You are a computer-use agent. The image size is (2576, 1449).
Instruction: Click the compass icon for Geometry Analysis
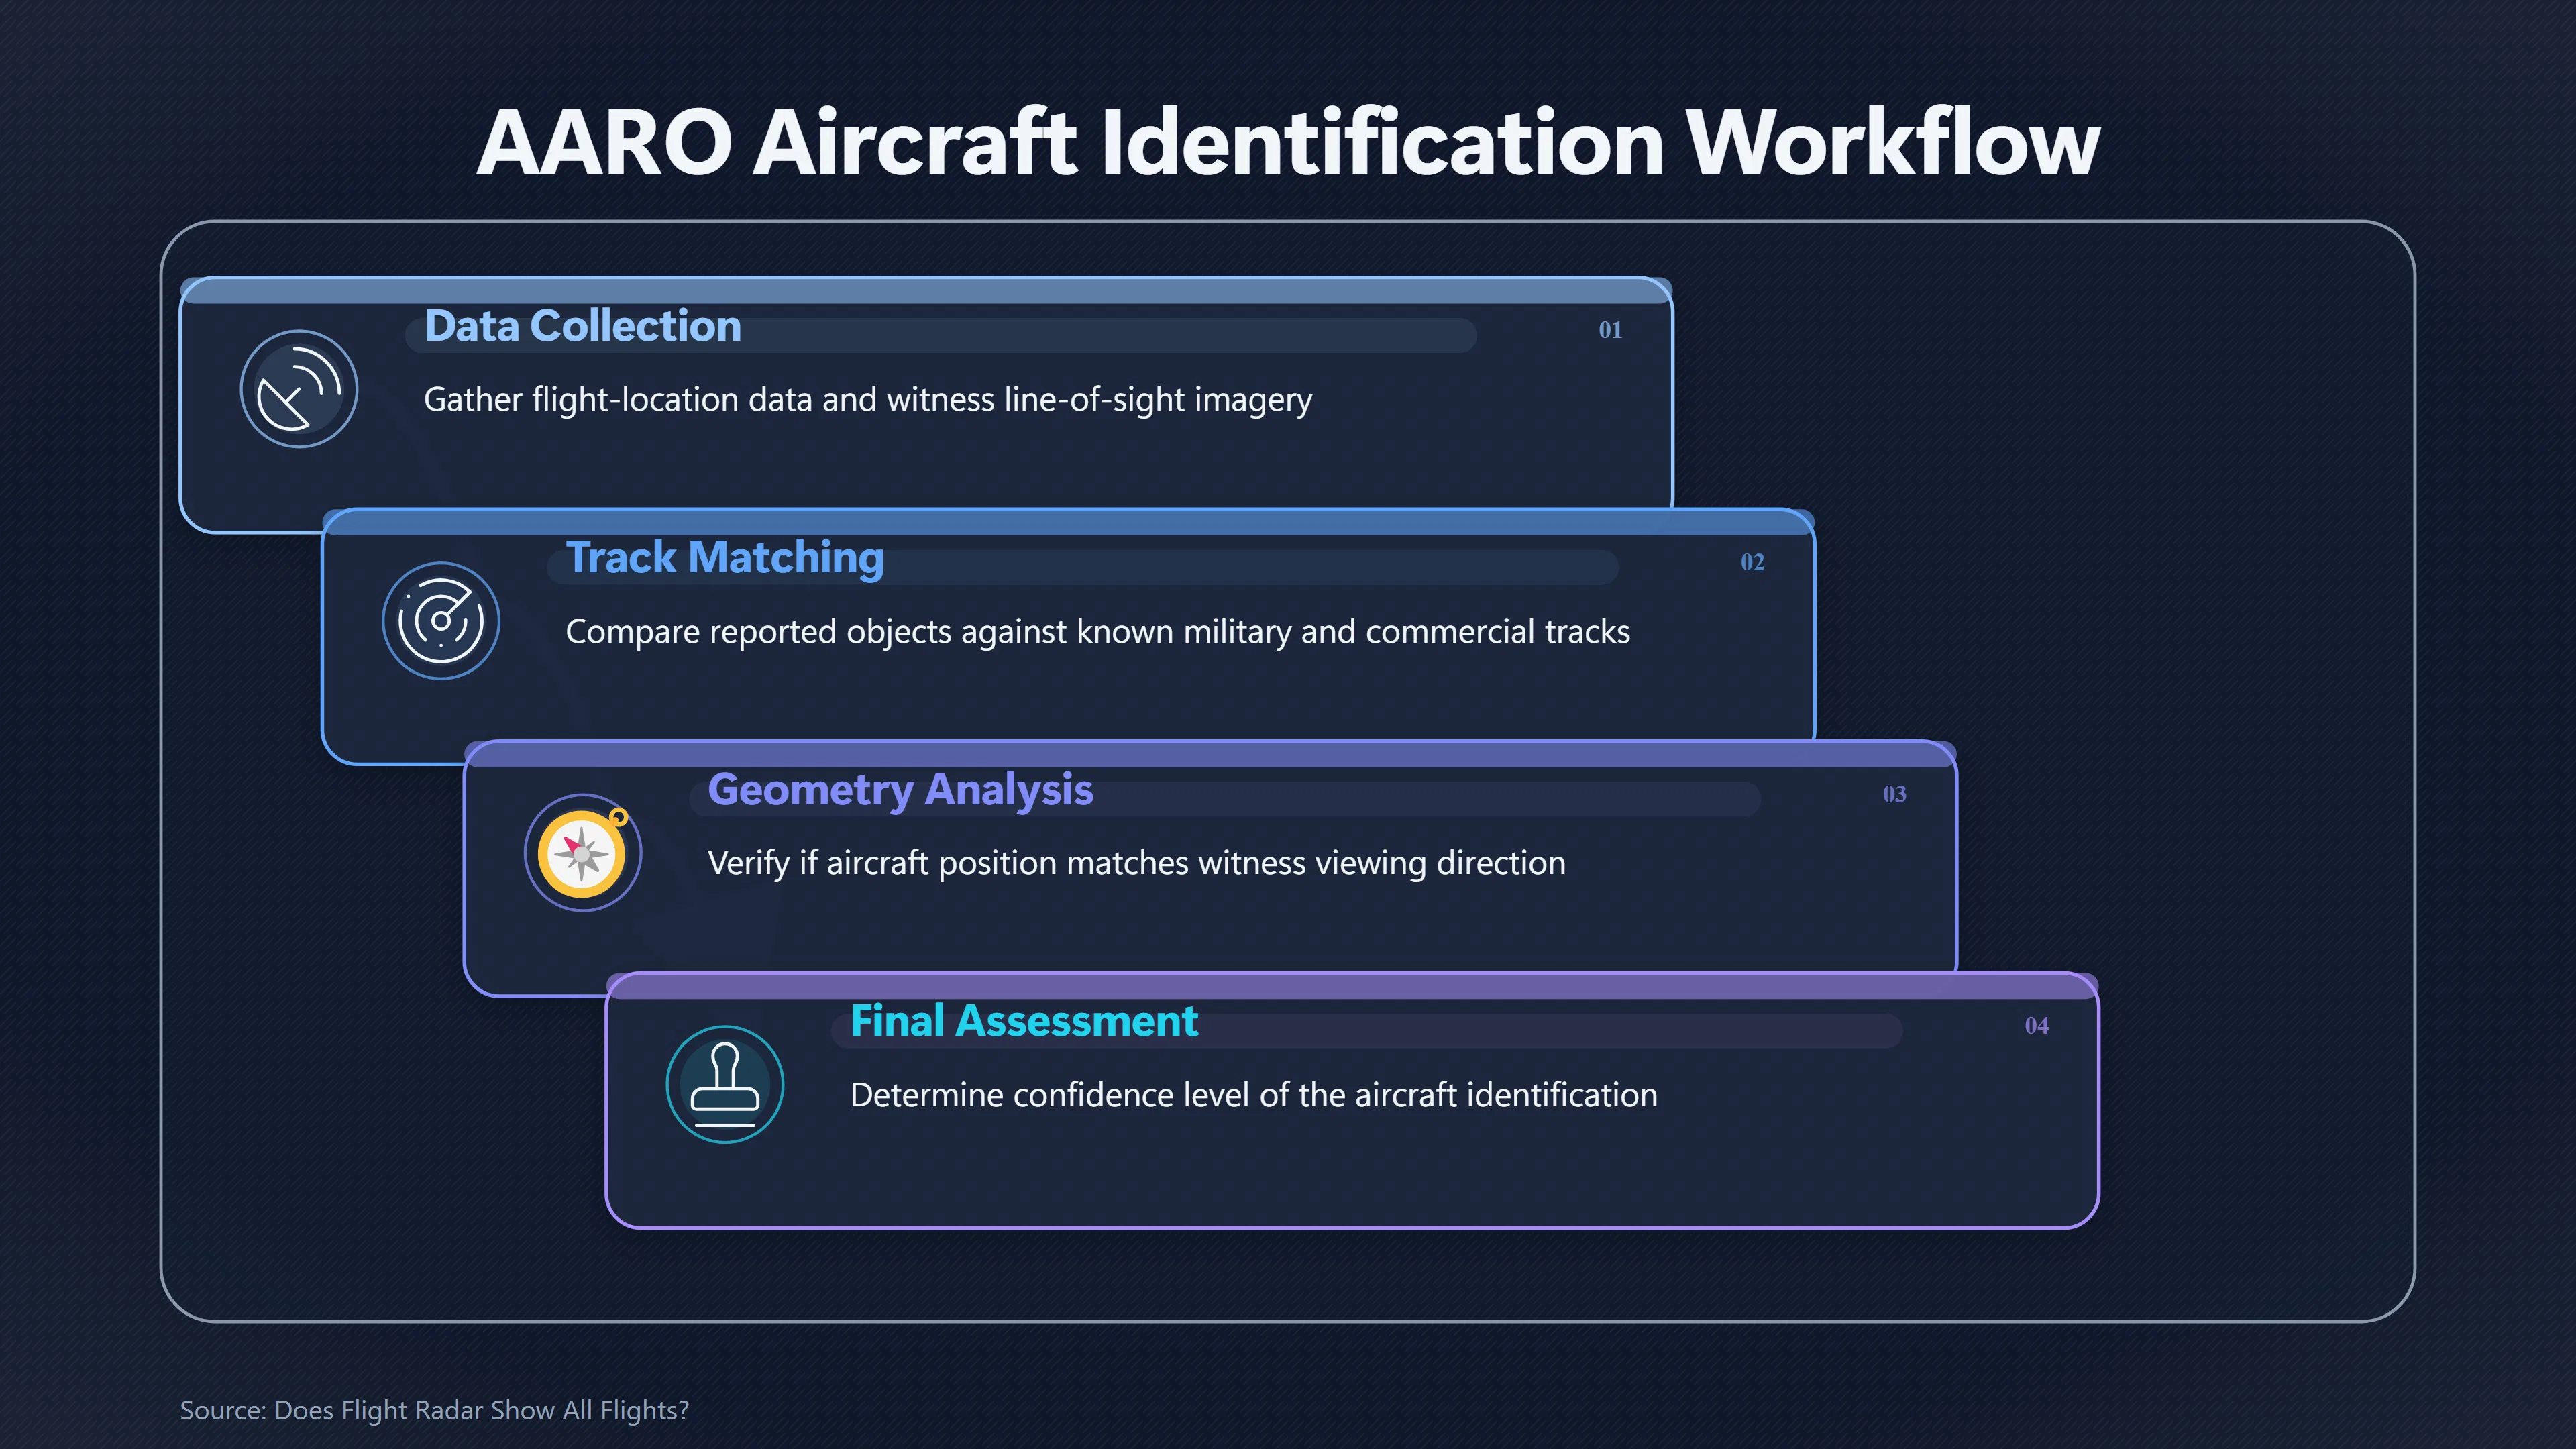(583, 852)
